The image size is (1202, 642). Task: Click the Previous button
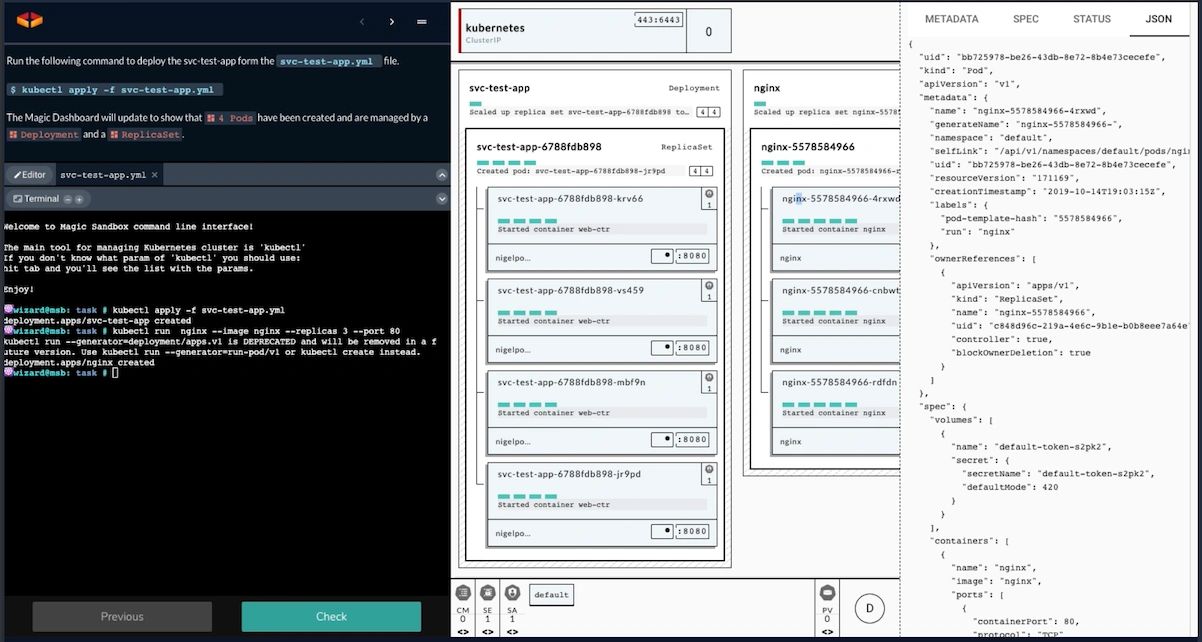pos(122,616)
